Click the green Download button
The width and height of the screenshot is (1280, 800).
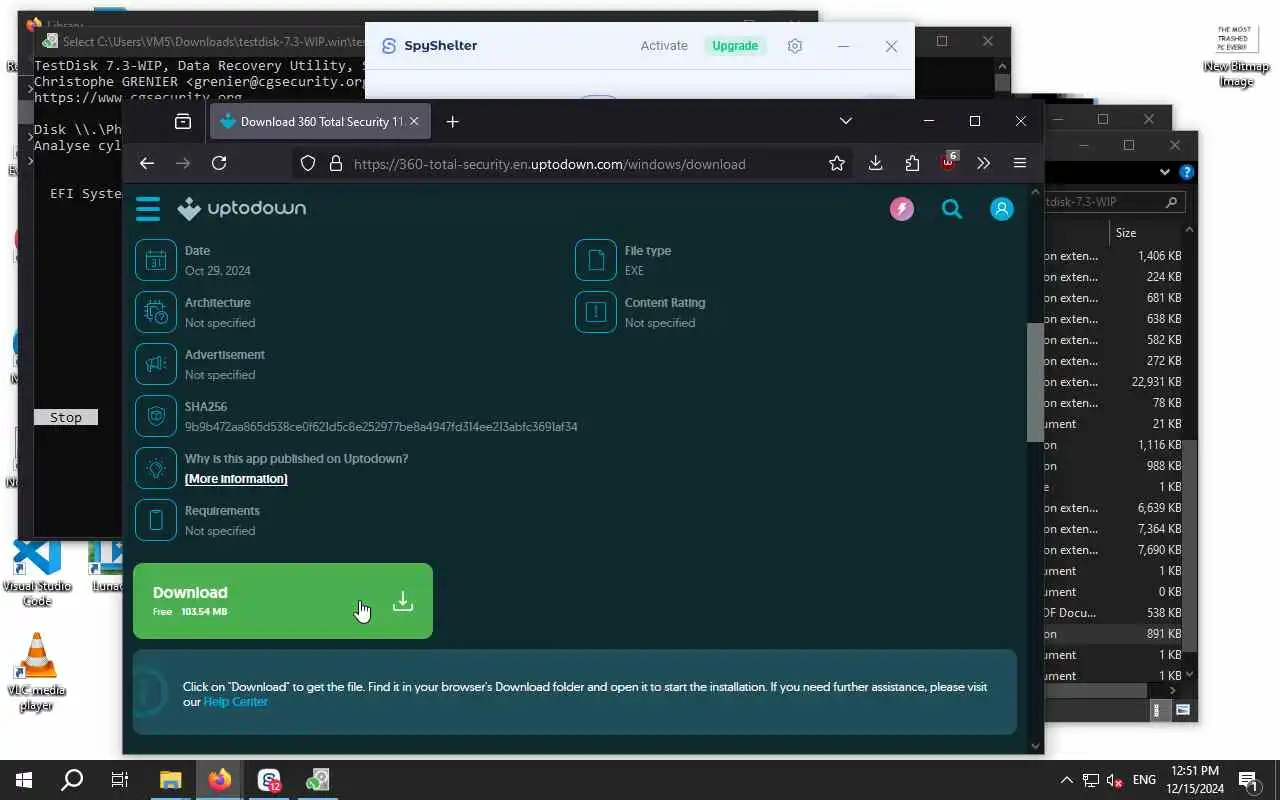pos(283,601)
